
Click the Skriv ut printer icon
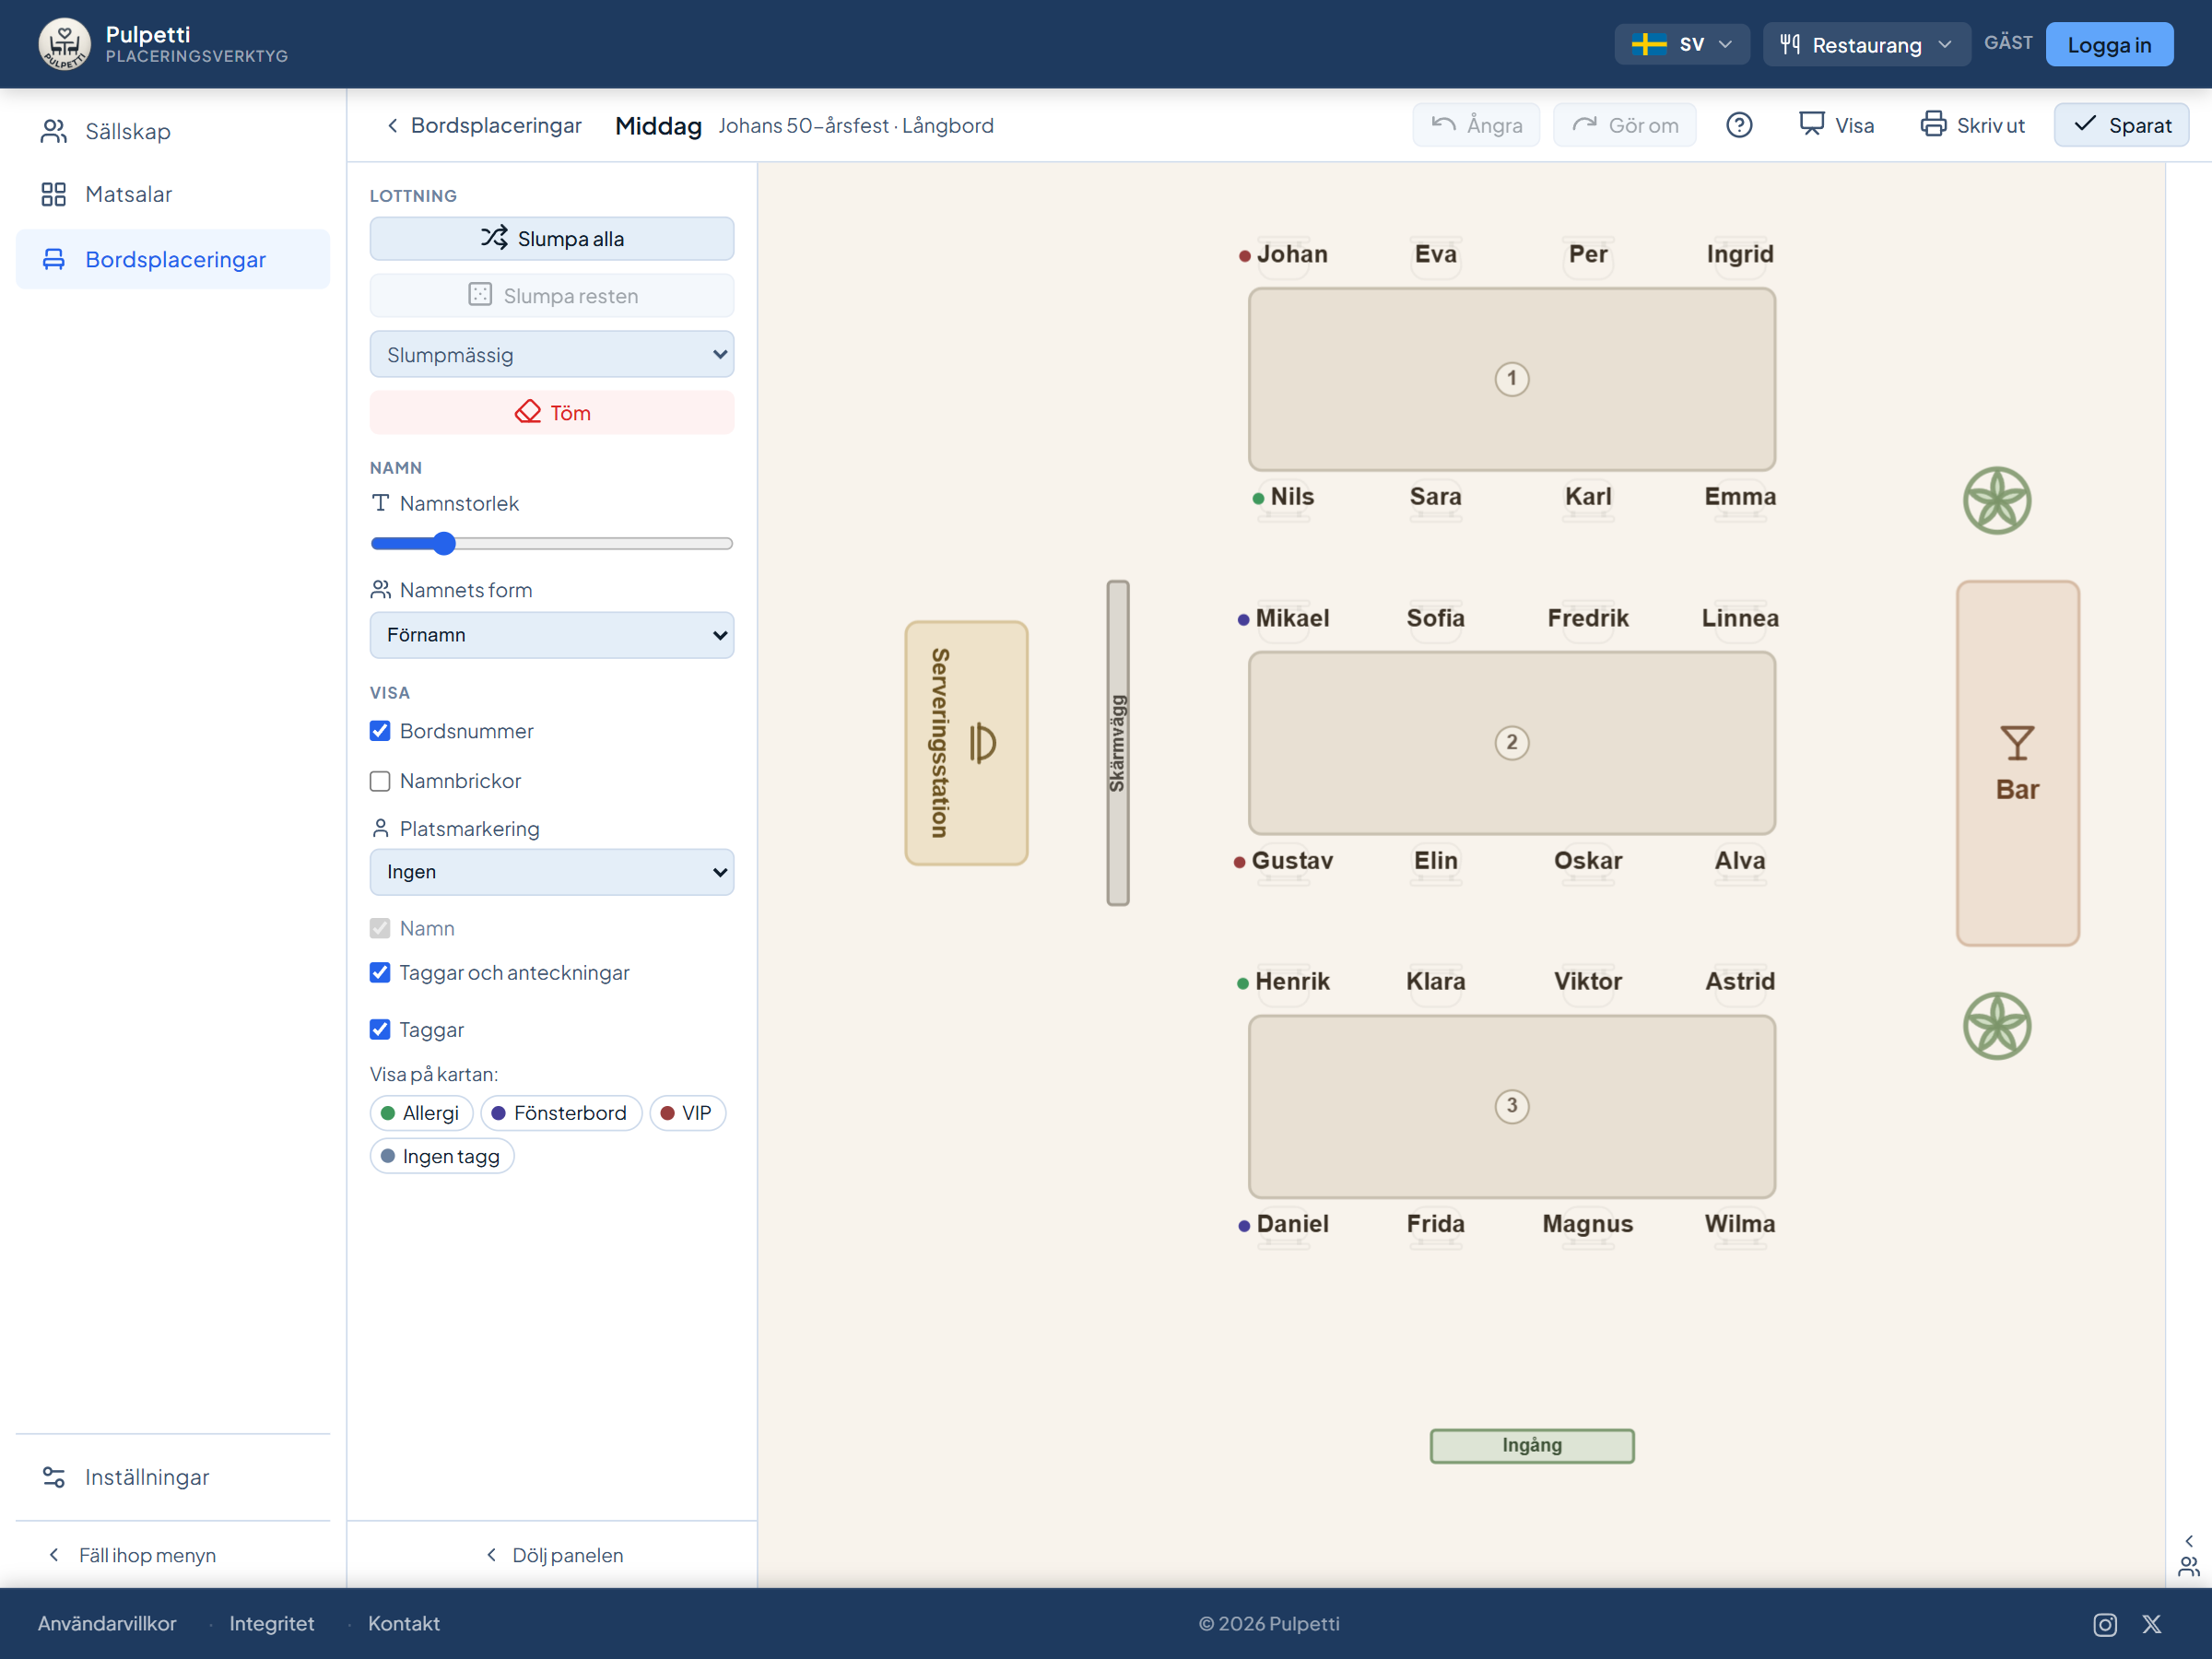click(x=1933, y=124)
